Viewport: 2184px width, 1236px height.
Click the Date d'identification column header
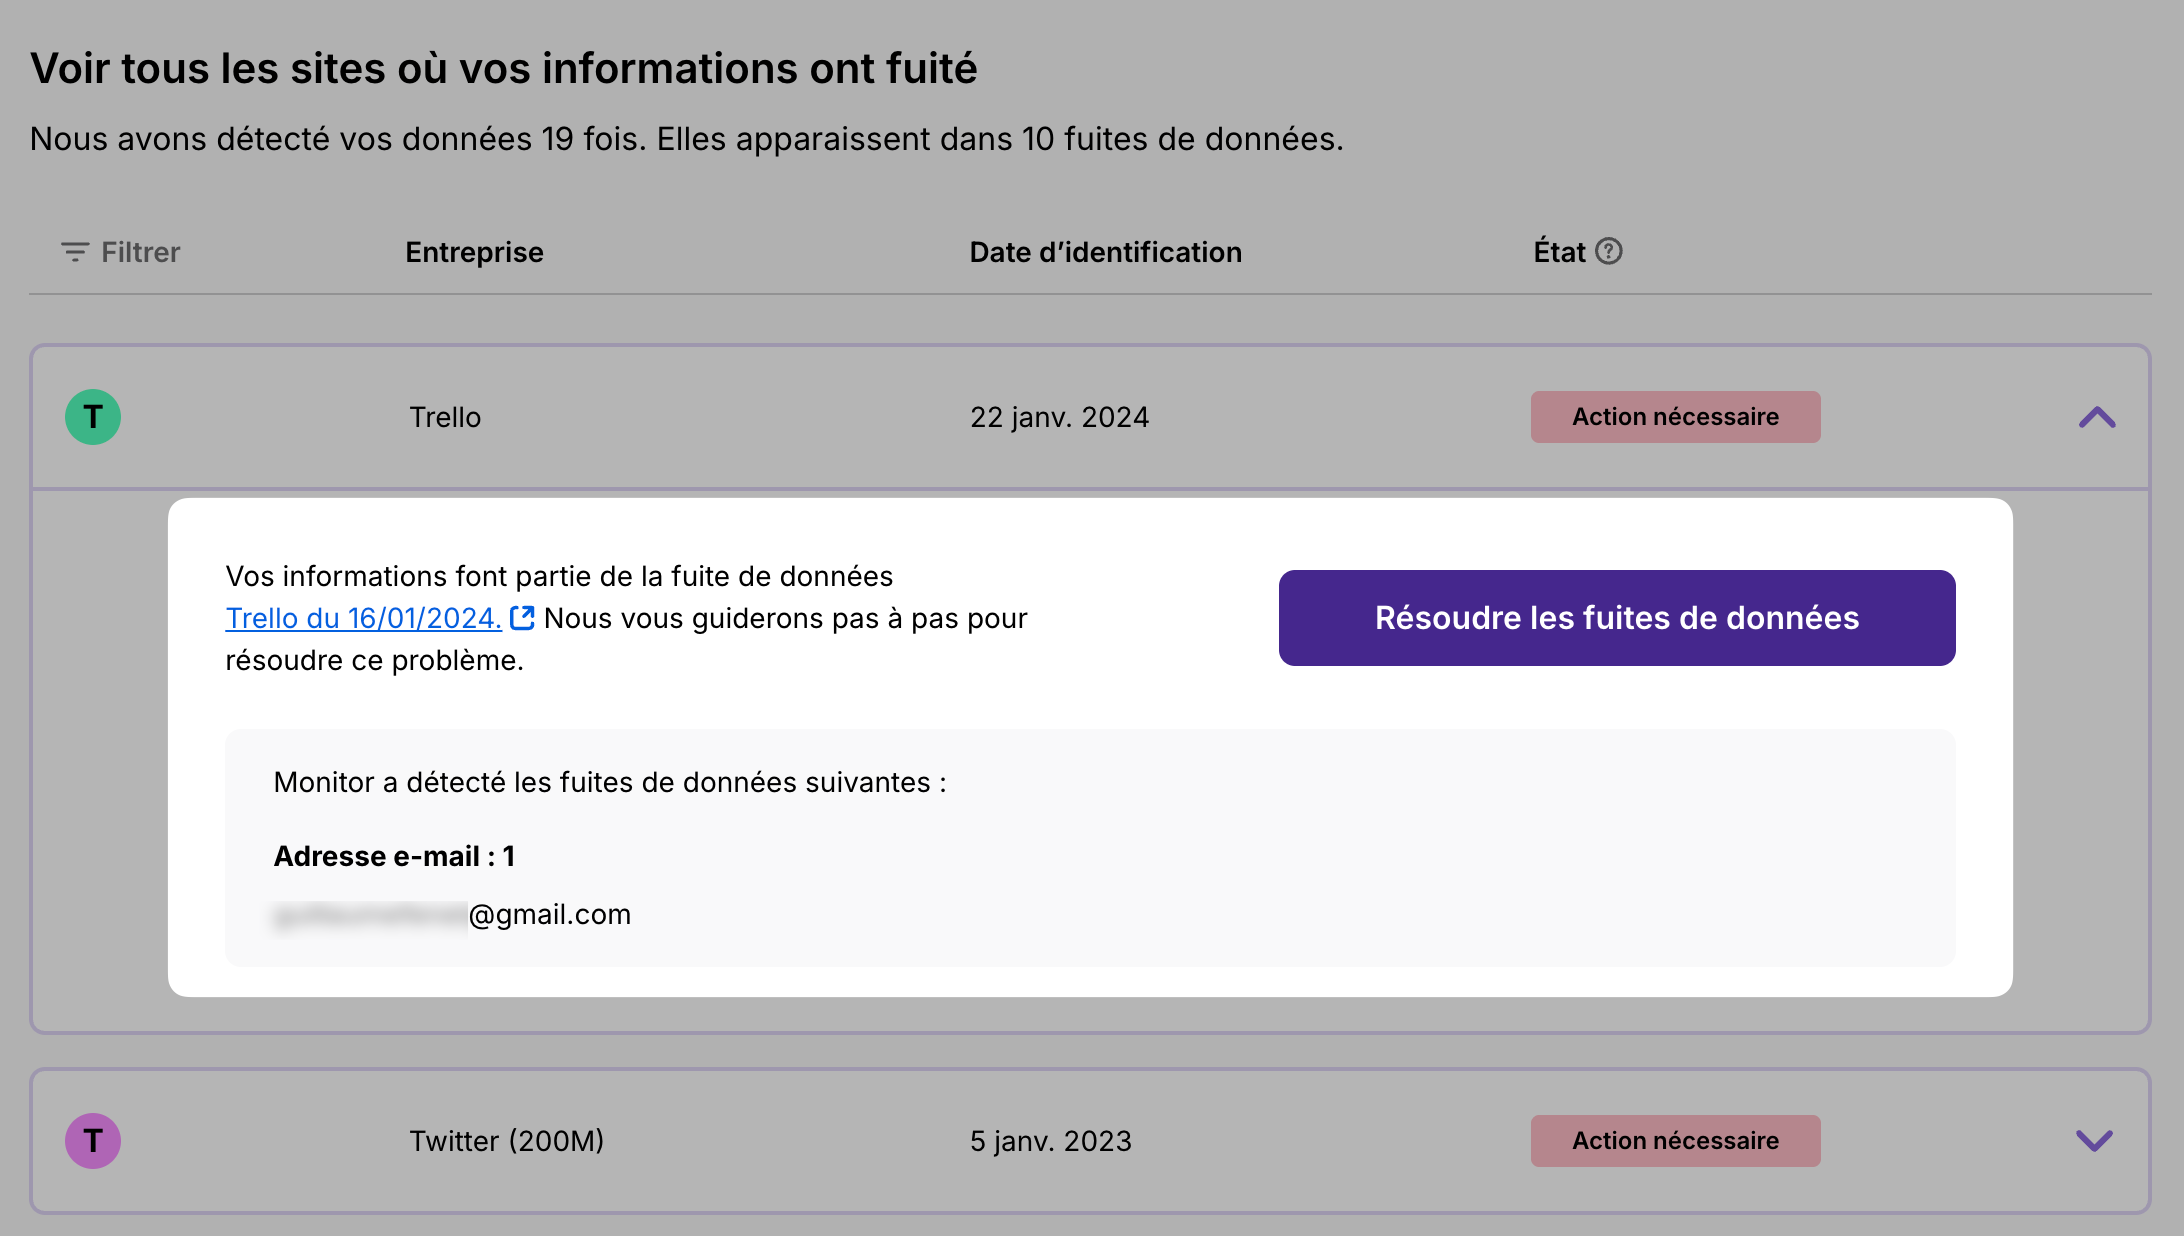[x=1105, y=252]
